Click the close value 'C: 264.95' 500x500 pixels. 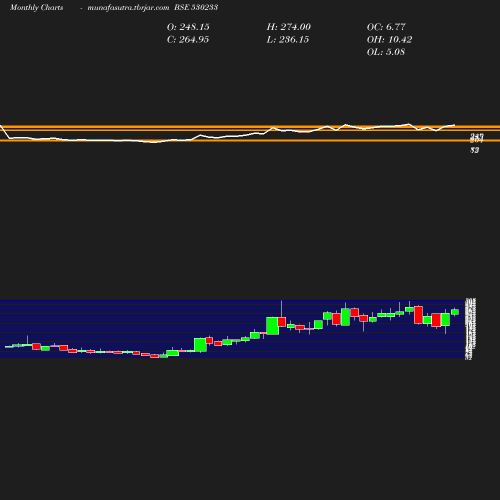(188, 40)
